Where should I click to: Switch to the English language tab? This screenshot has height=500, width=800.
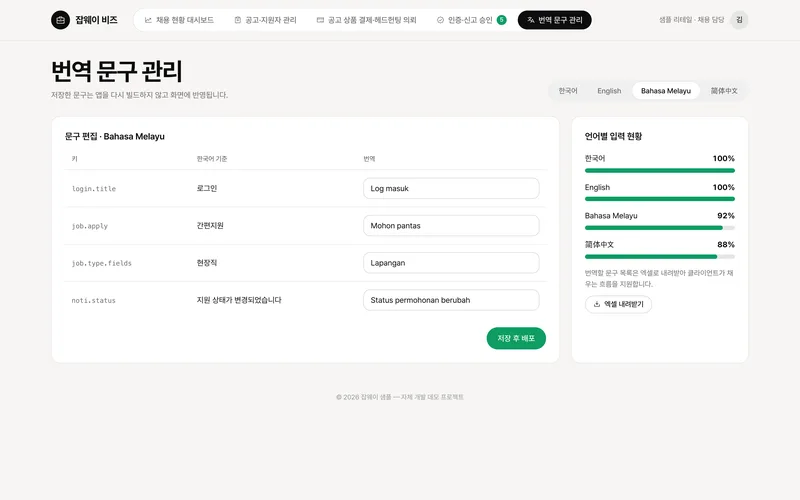point(609,91)
